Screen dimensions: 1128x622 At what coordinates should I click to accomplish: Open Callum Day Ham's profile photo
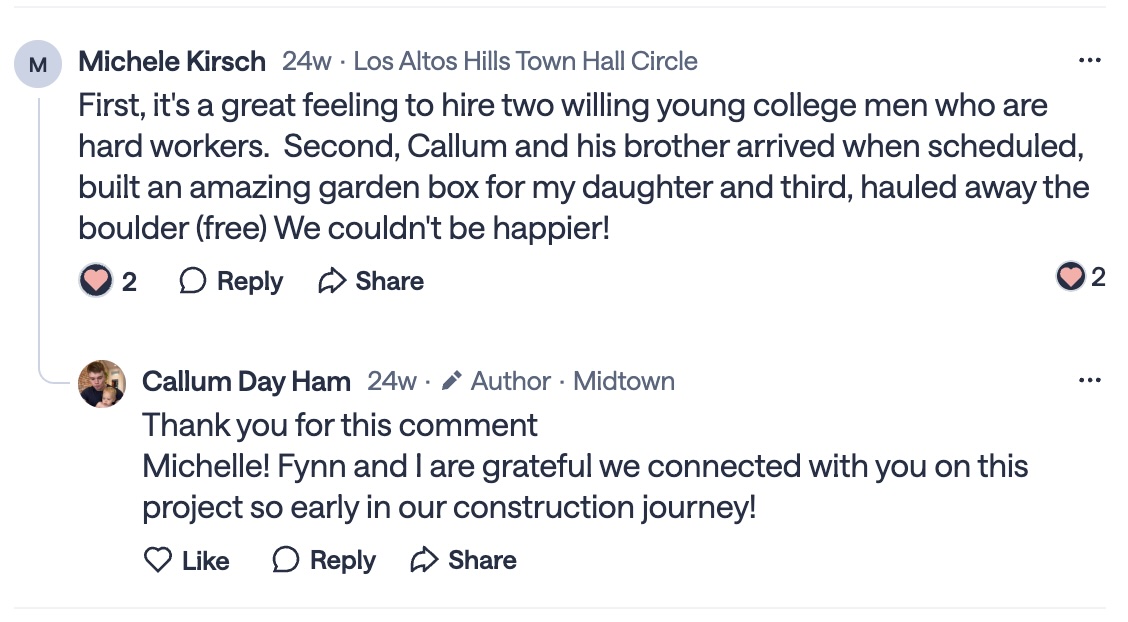tap(102, 383)
